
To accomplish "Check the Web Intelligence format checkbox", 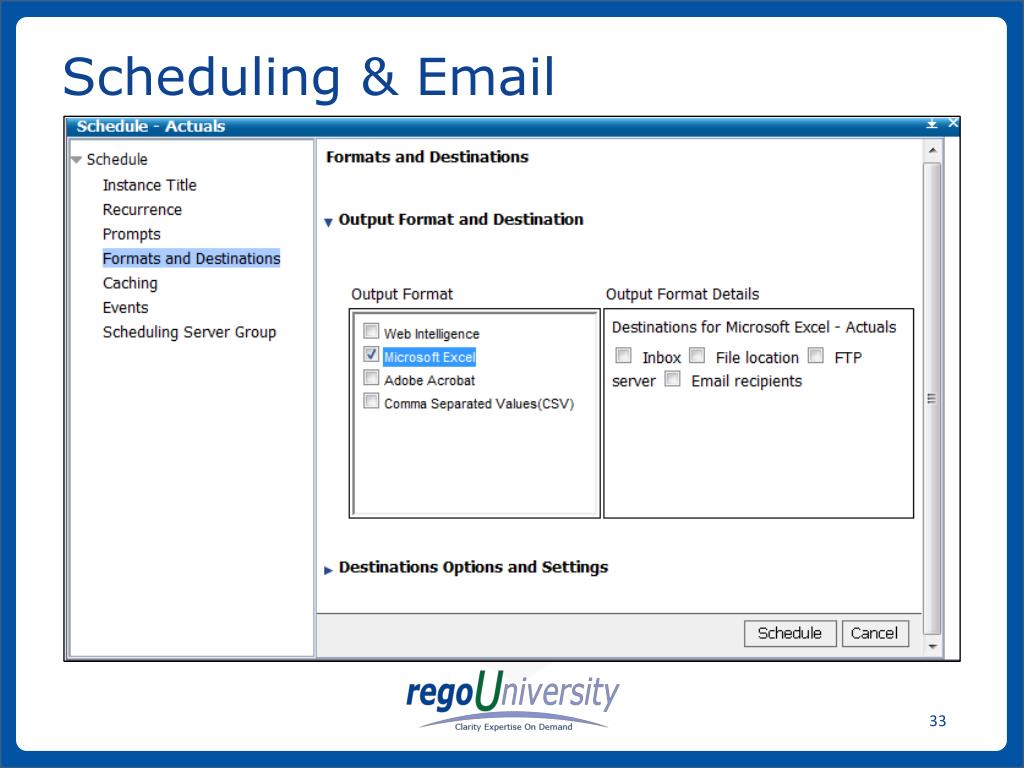I will click(371, 331).
